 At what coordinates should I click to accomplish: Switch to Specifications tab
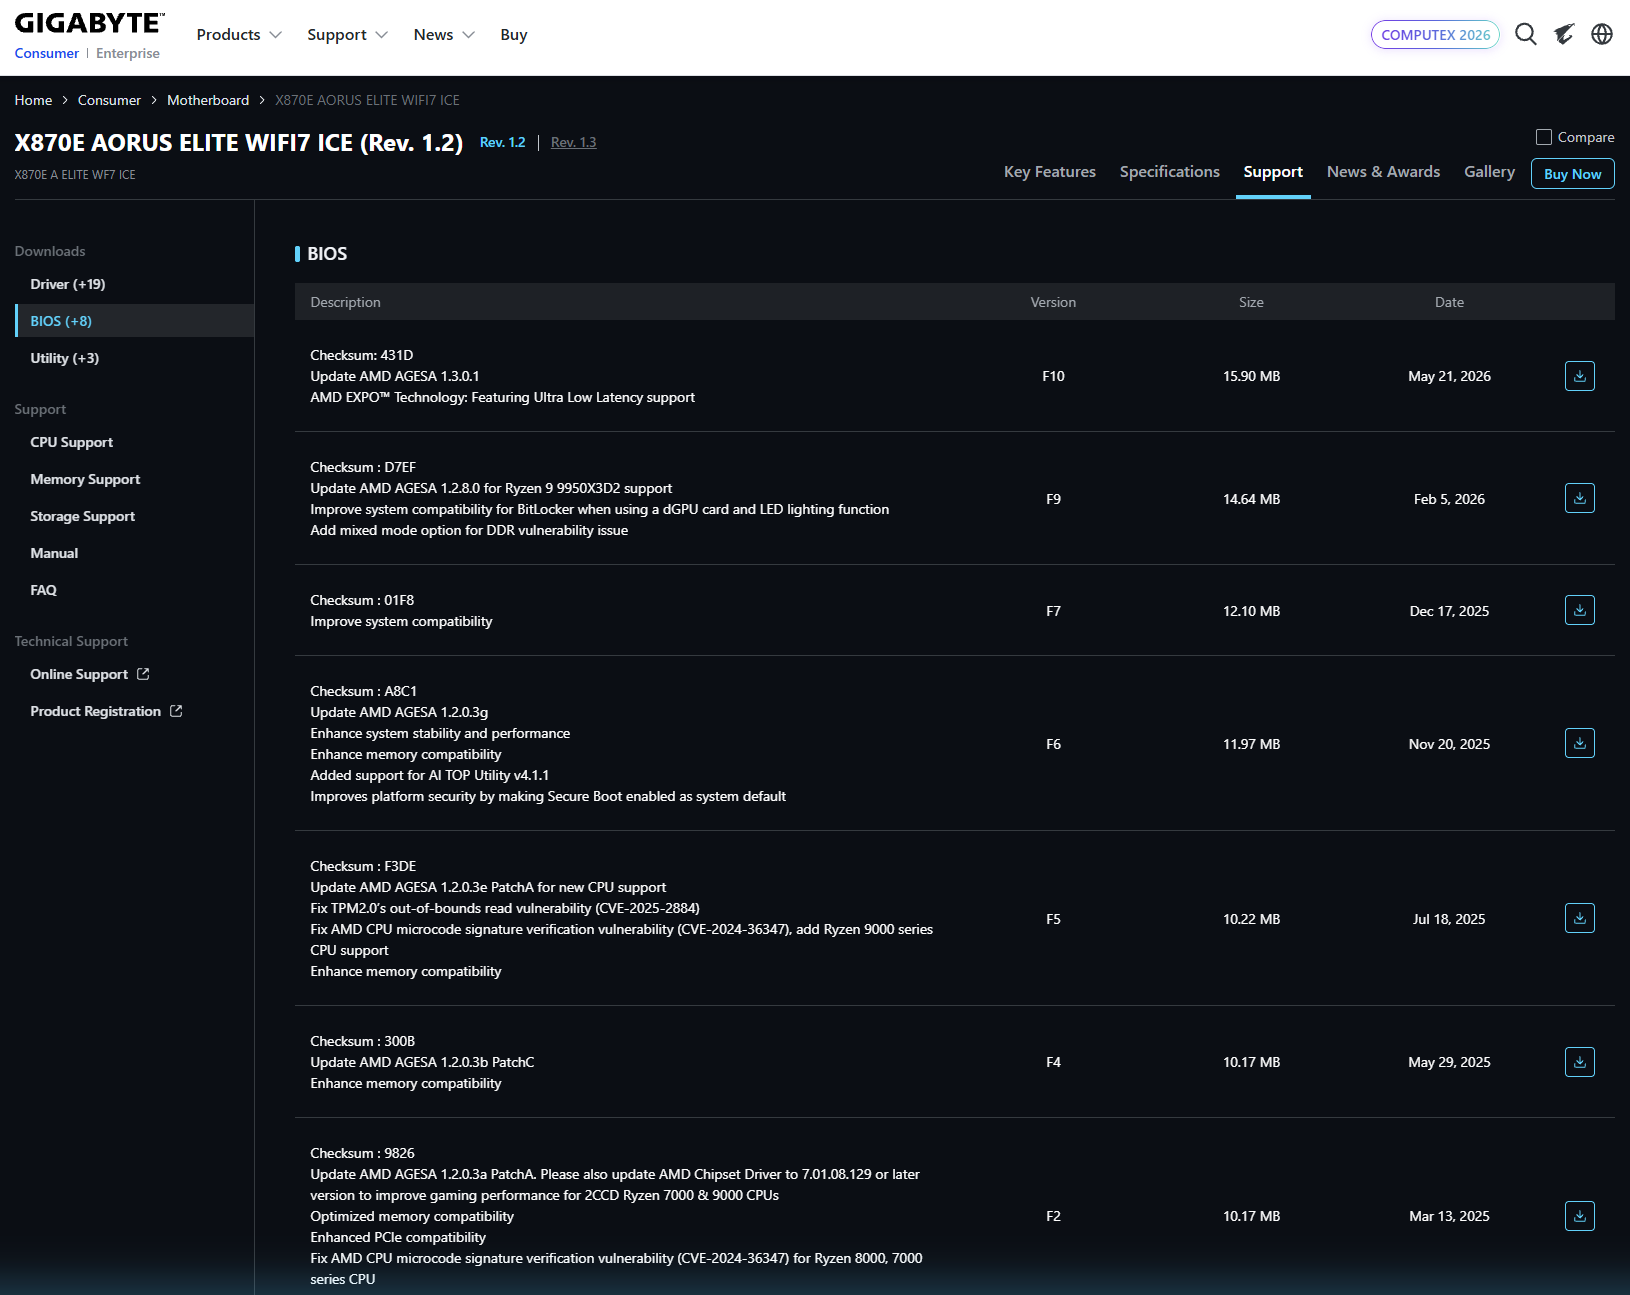[1170, 172]
